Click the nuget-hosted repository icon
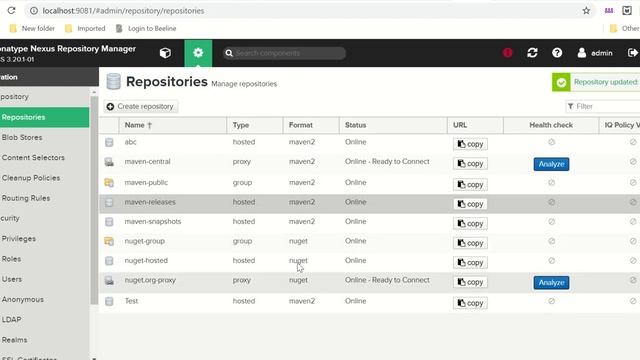Image resolution: width=640 pixels, height=360 pixels. tap(109, 260)
